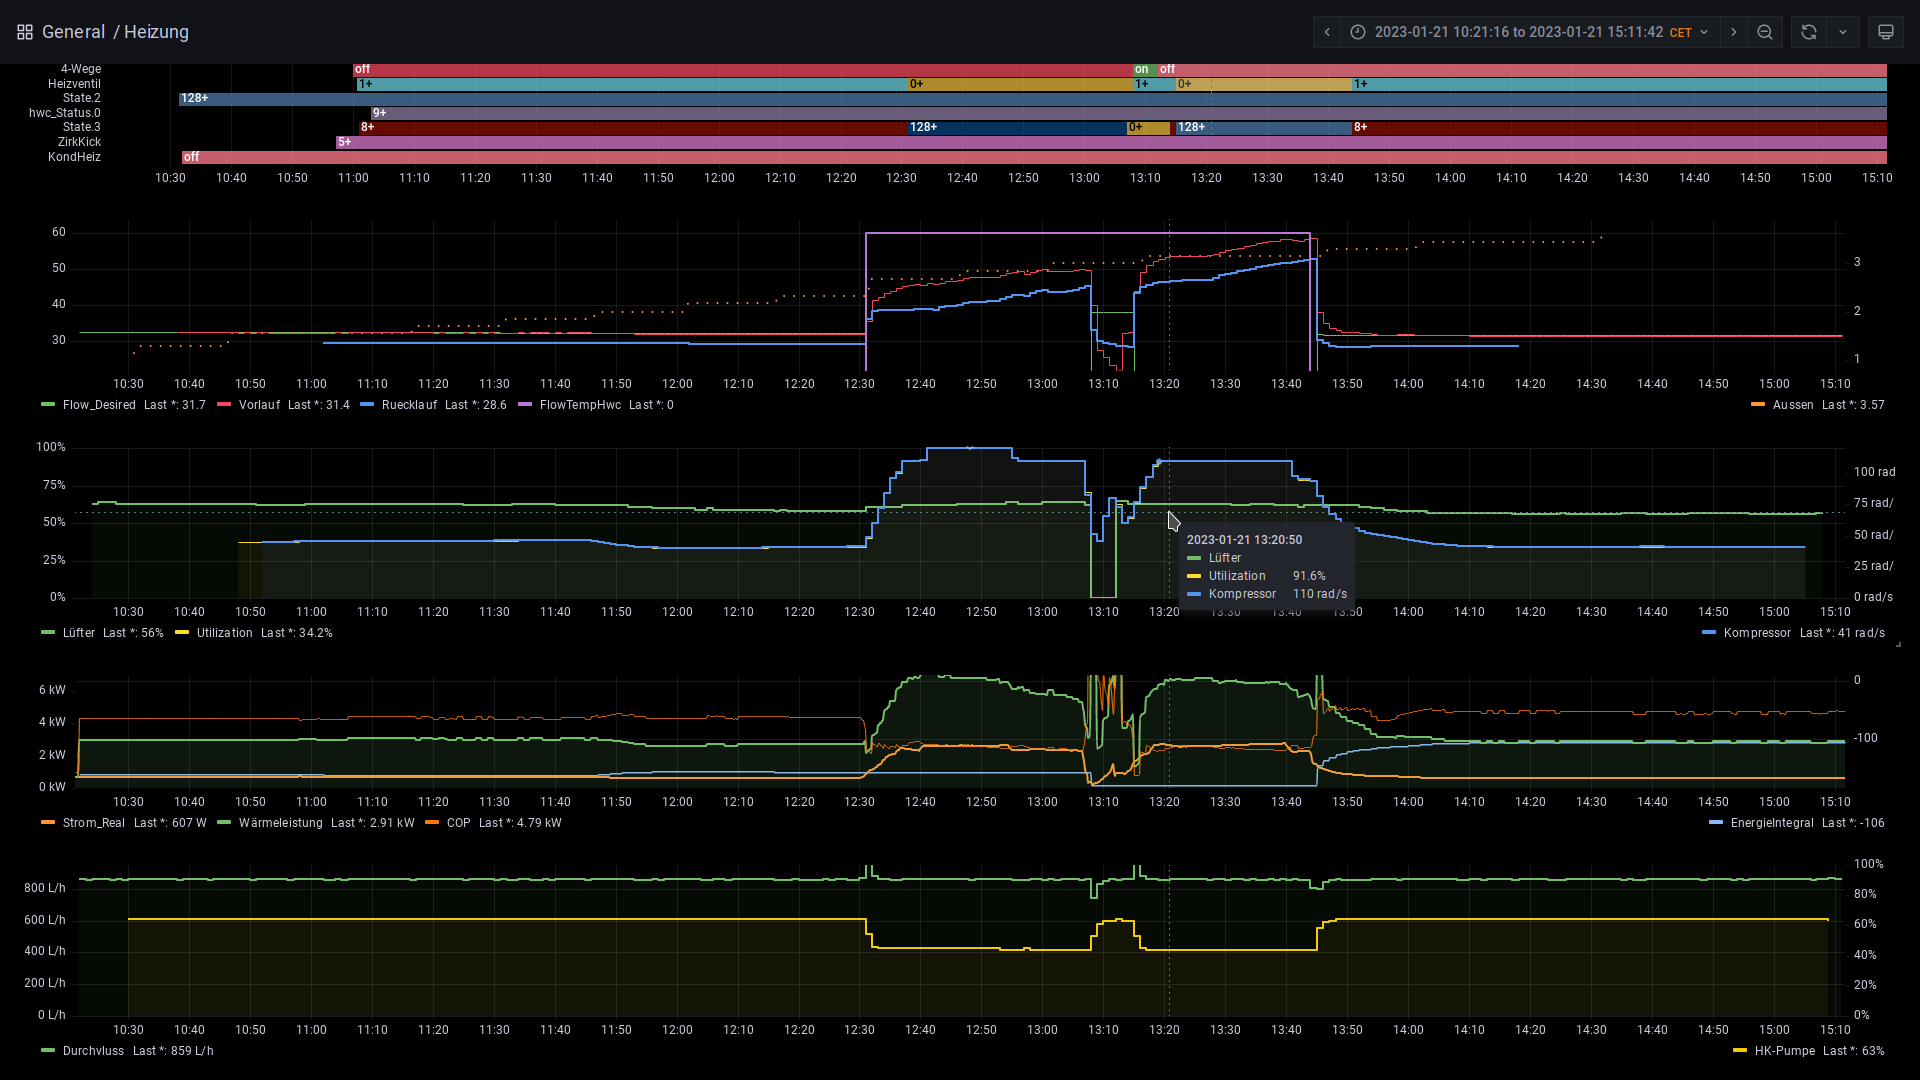Refresh the dashboard
Screen dimensions: 1920x1080
[1808, 32]
